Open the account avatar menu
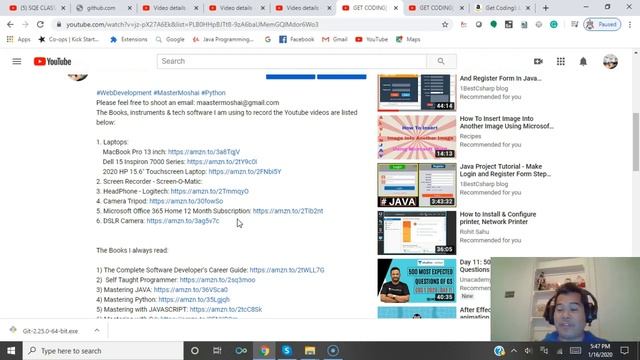Image resolution: width=640 pixels, height=360 pixels. point(610,61)
